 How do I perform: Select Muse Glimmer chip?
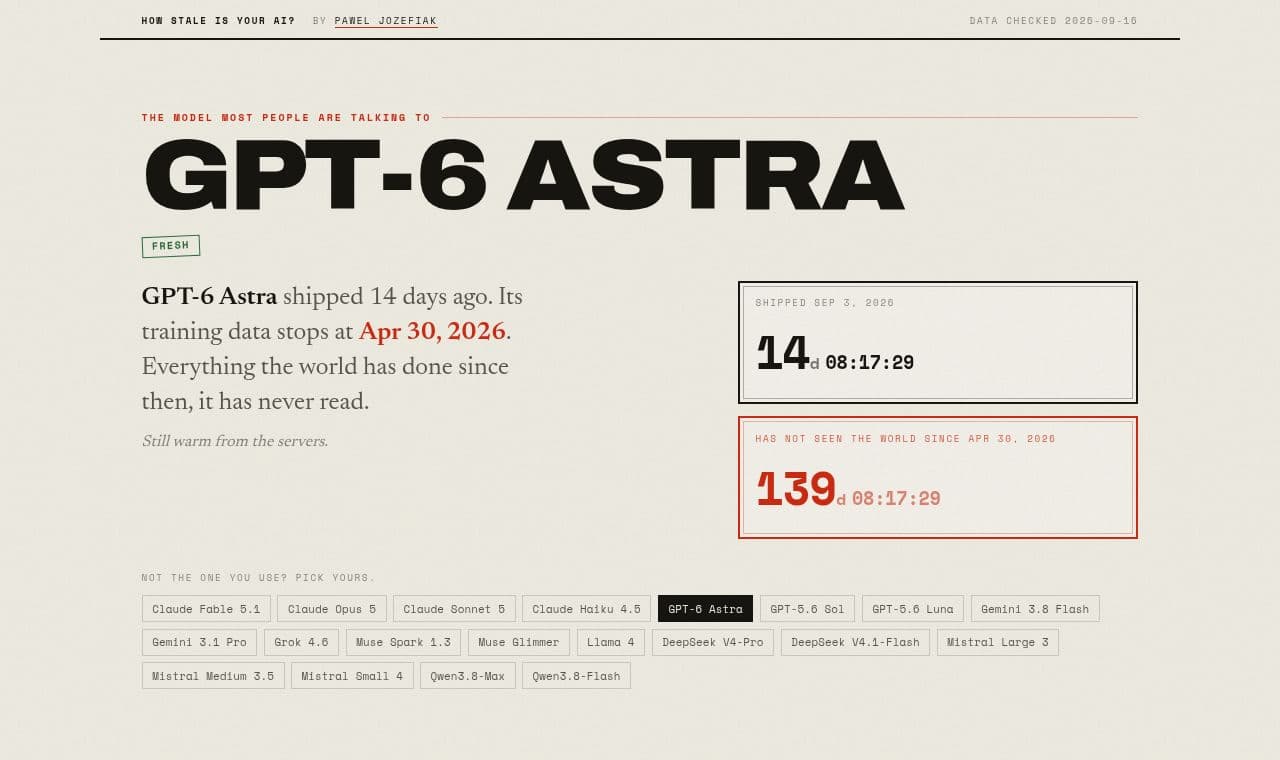[519, 642]
